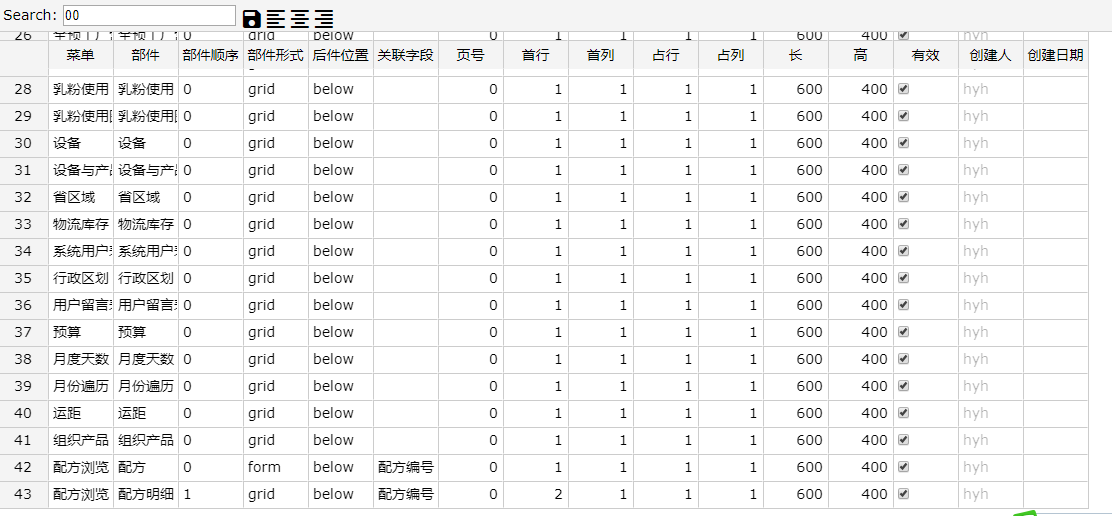Click 高 value 400 in row 36
The image size is (1112, 516).
[861, 305]
